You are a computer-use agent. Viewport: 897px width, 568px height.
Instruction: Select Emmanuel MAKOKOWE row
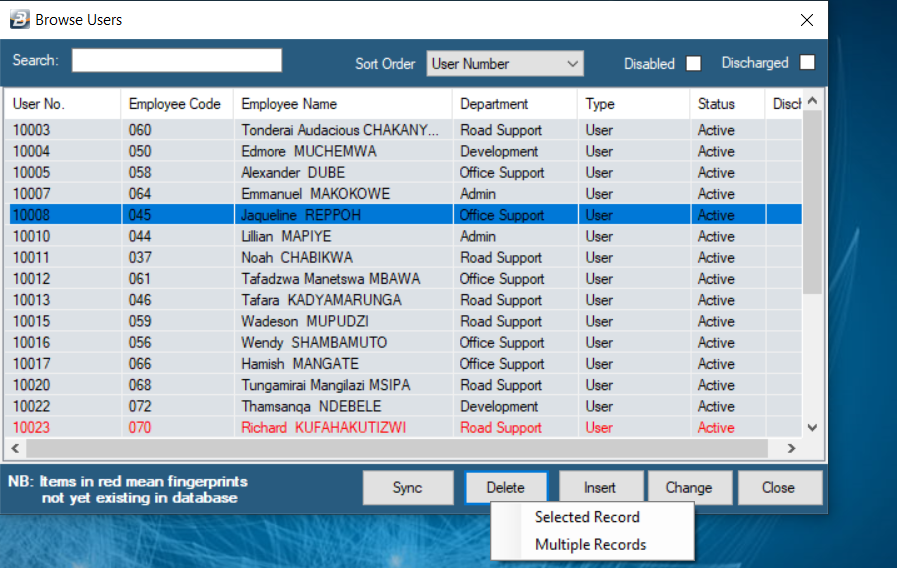[x=403, y=194]
